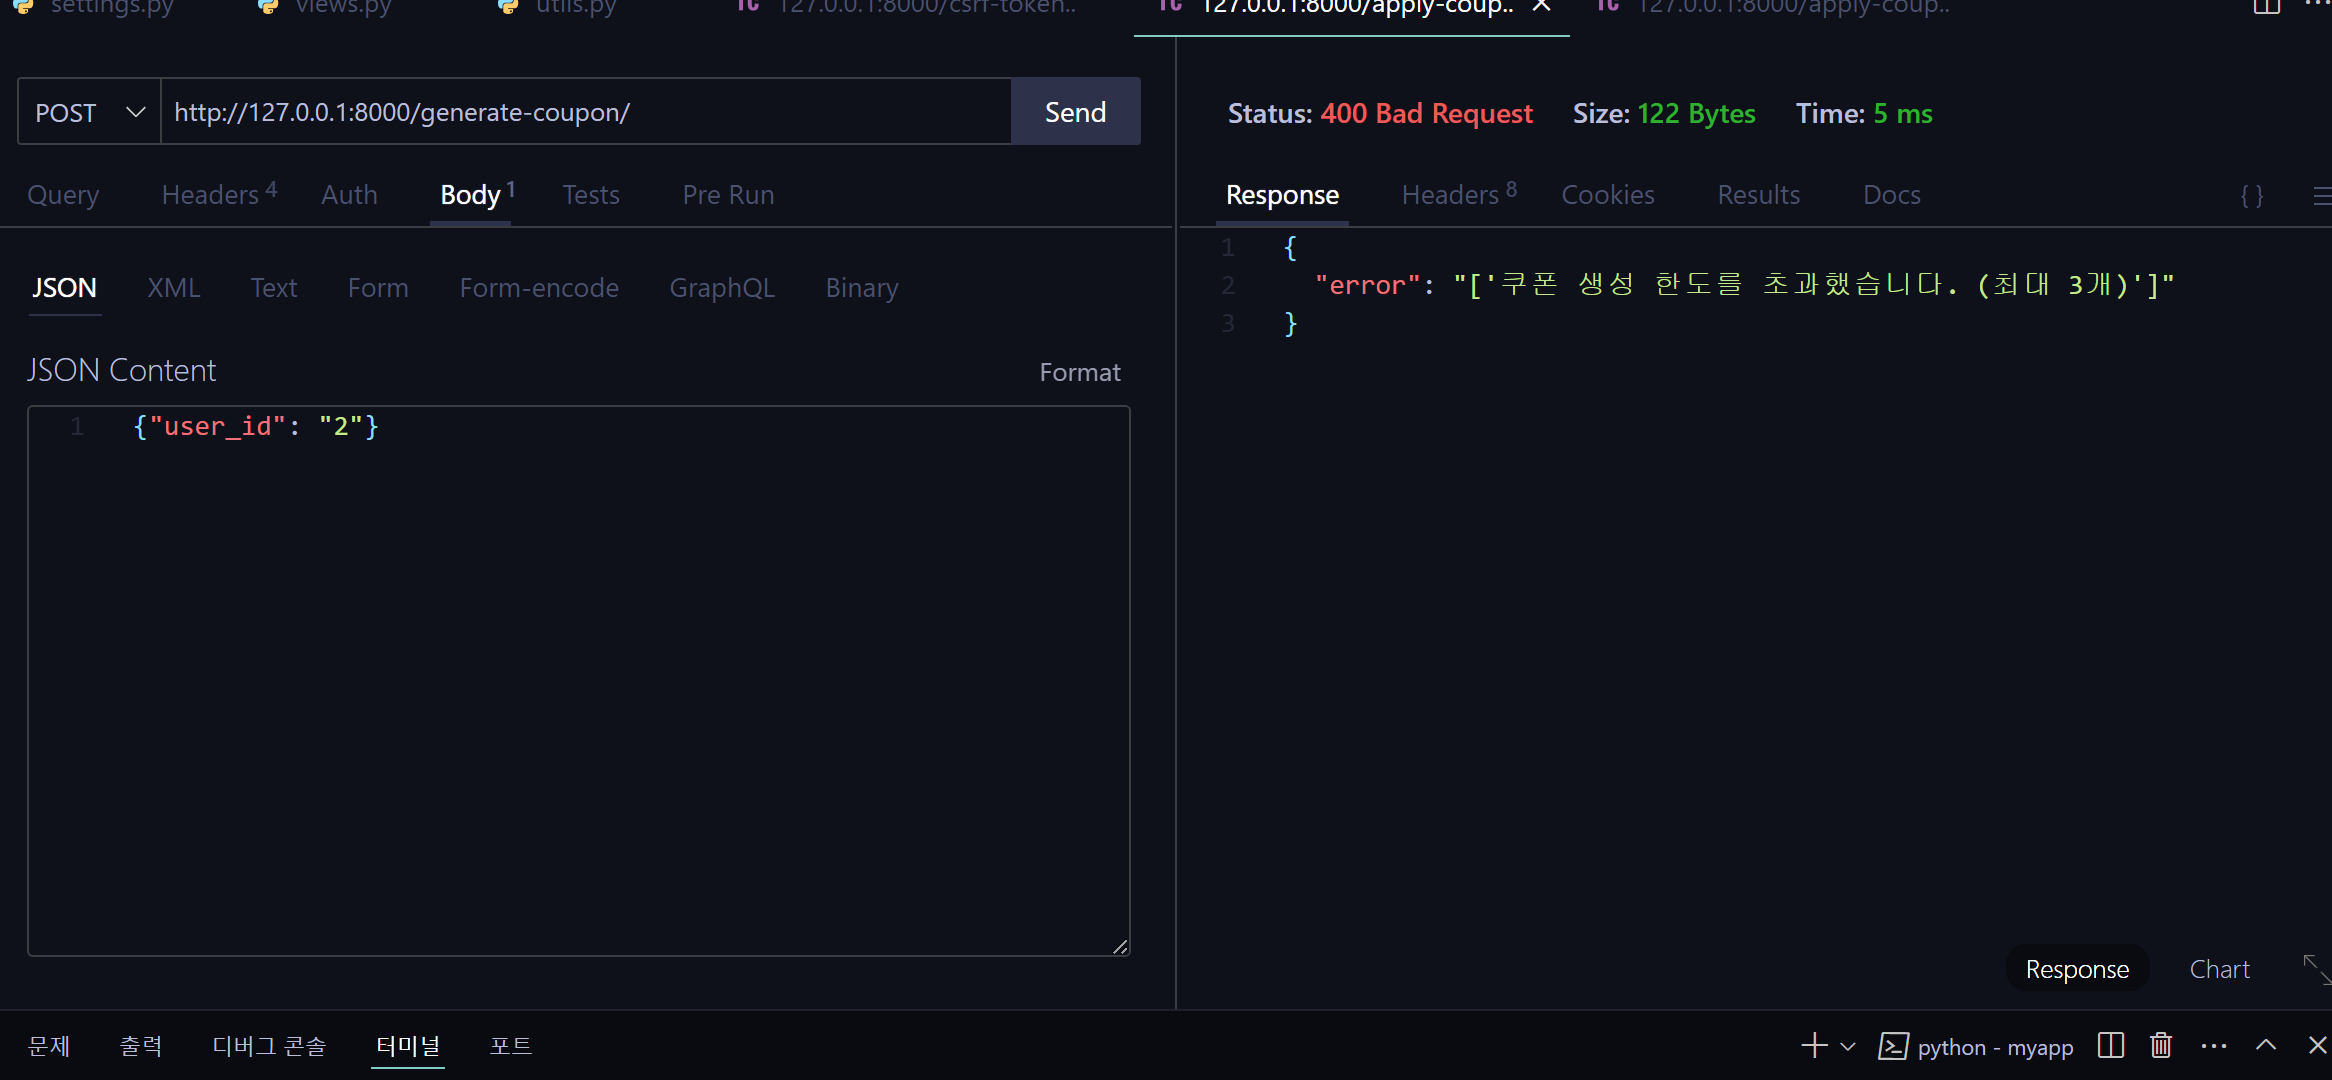This screenshot has height=1080, width=2332.
Task: Switch response view to Chart
Action: tap(2219, 969)
